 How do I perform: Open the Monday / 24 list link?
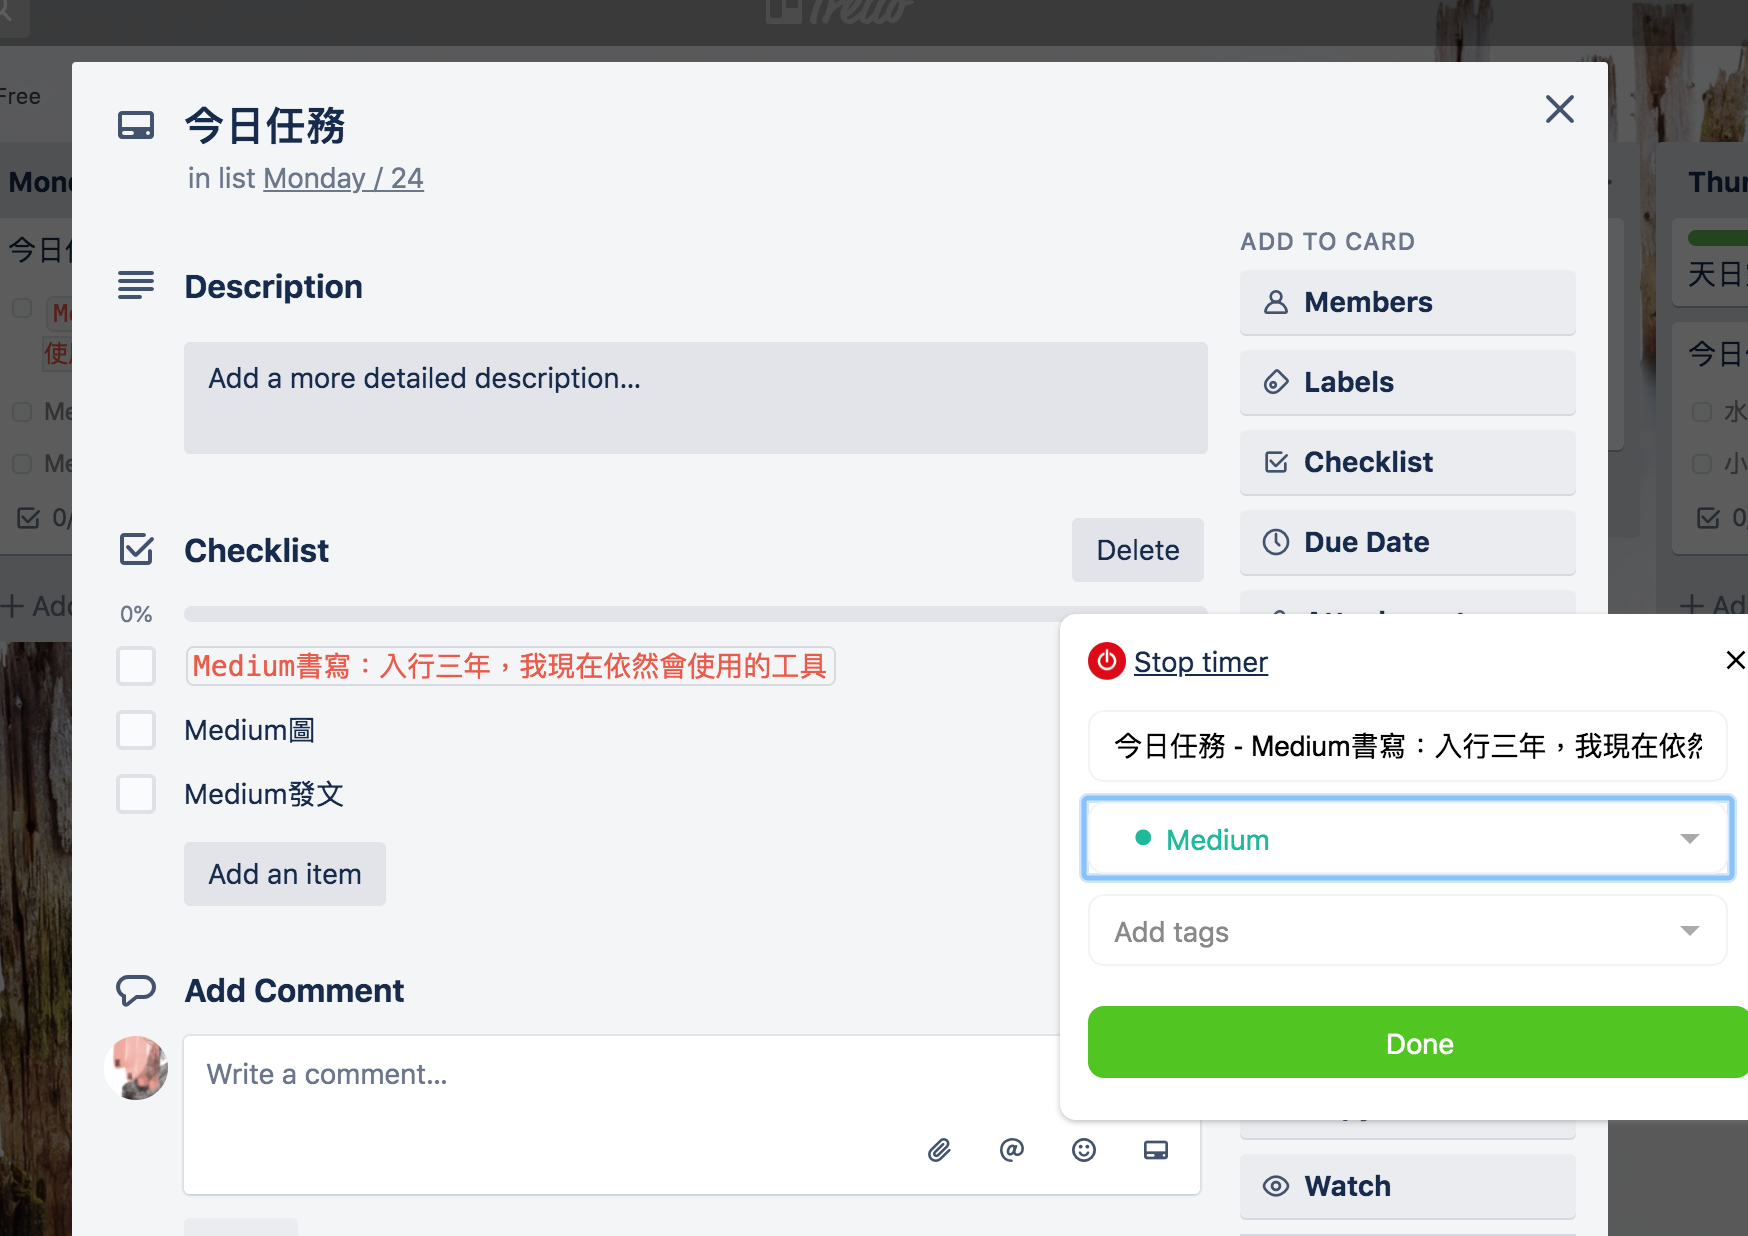343,178
